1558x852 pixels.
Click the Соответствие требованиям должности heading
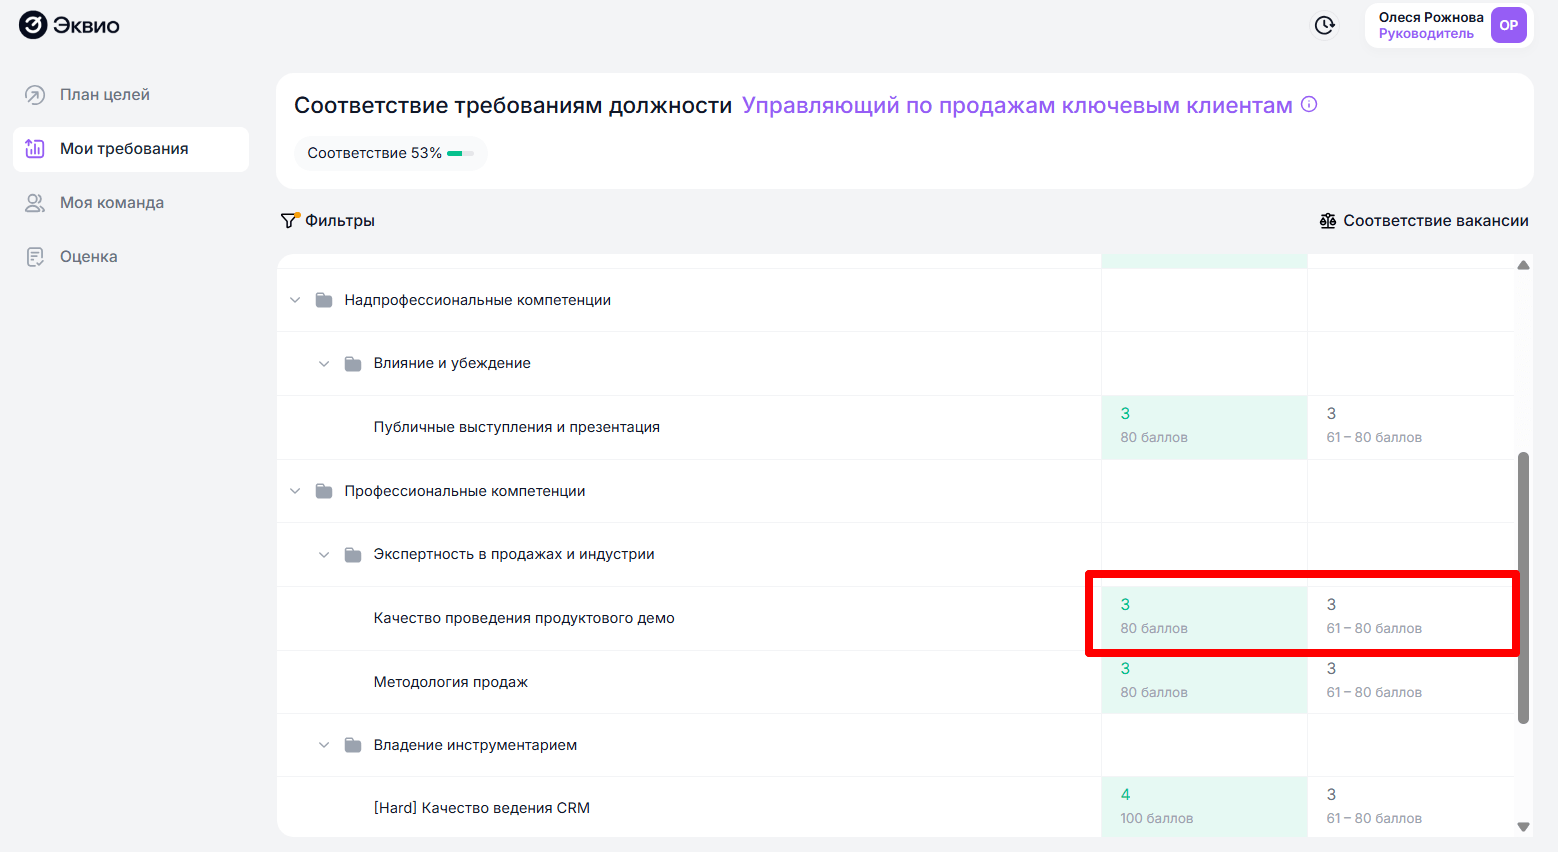[x=513, y=105]
